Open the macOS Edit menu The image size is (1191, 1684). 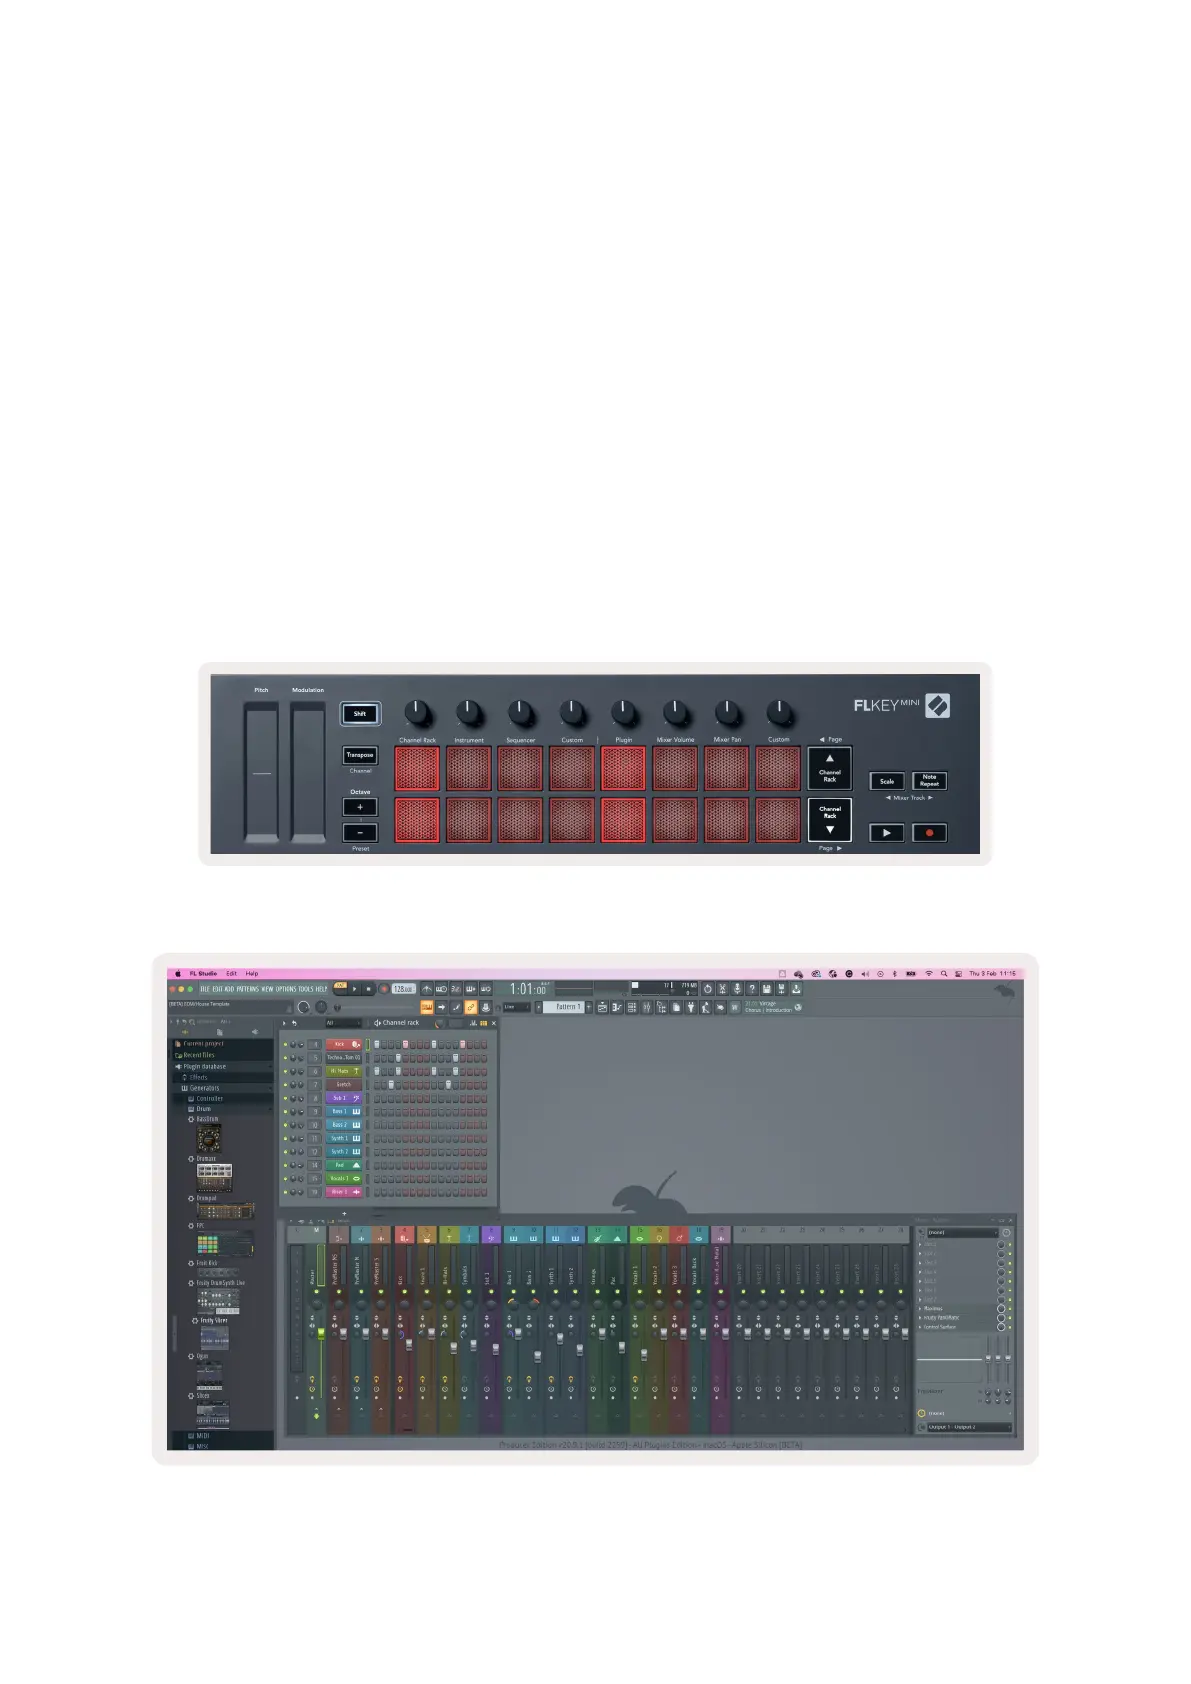[231, 973]
